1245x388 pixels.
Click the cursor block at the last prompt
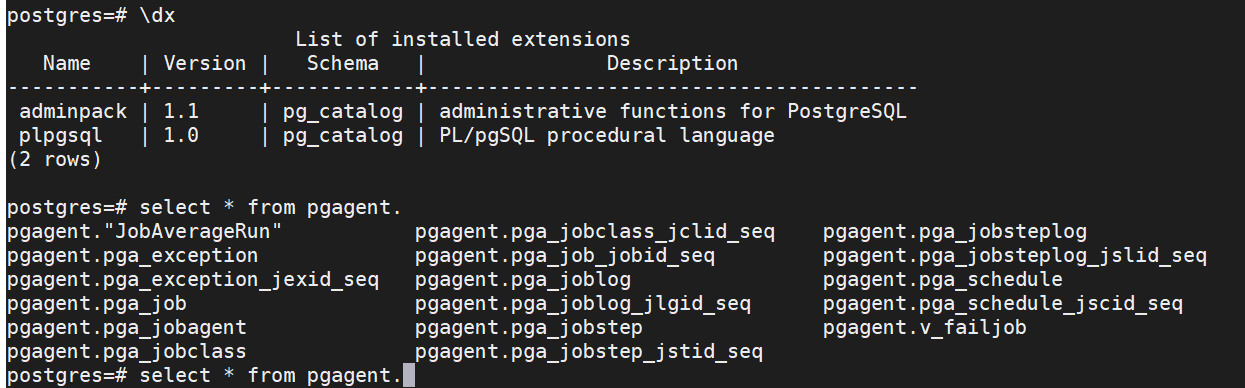(408, 376)
